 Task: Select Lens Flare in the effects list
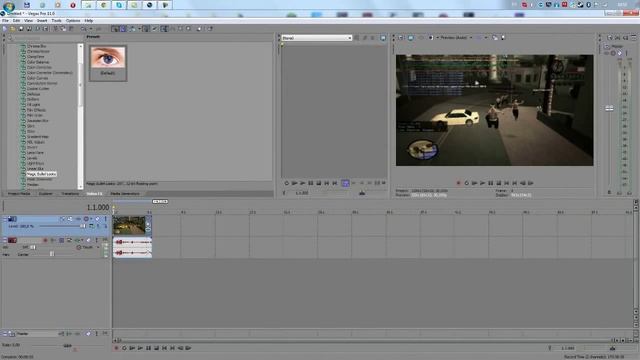pos(35,153)
